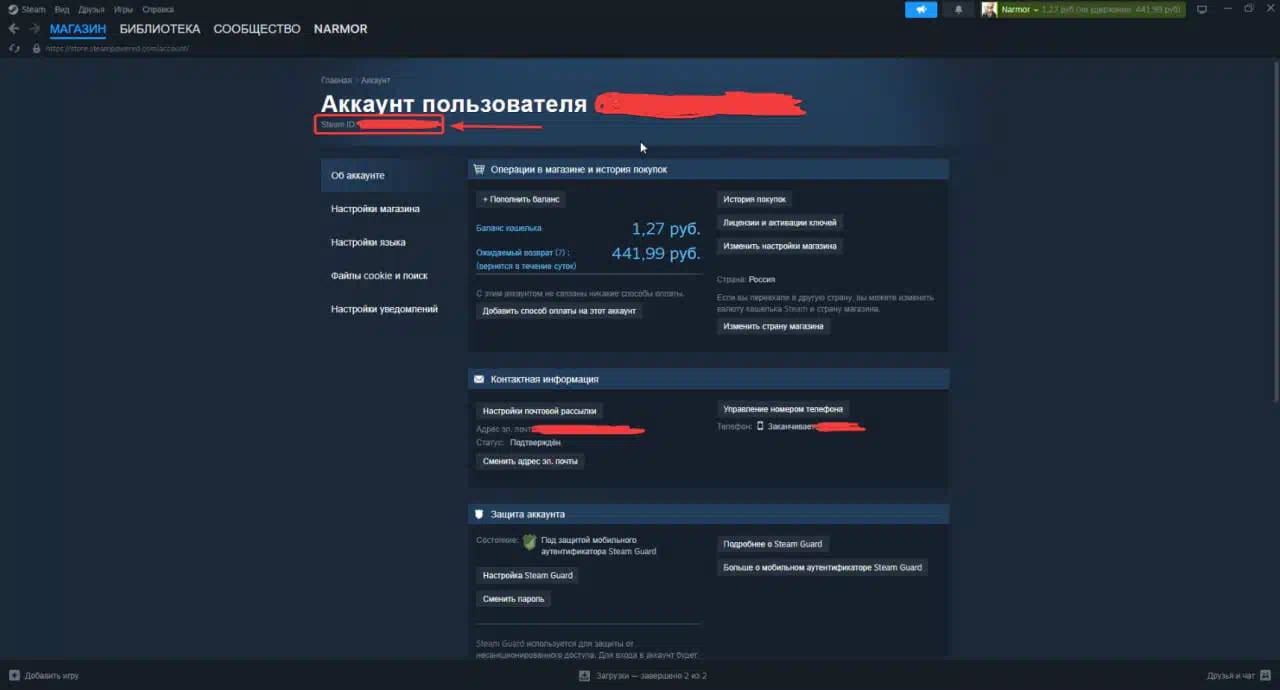
Task: Reload the page with refresh icon
Action: click(14, 48)
